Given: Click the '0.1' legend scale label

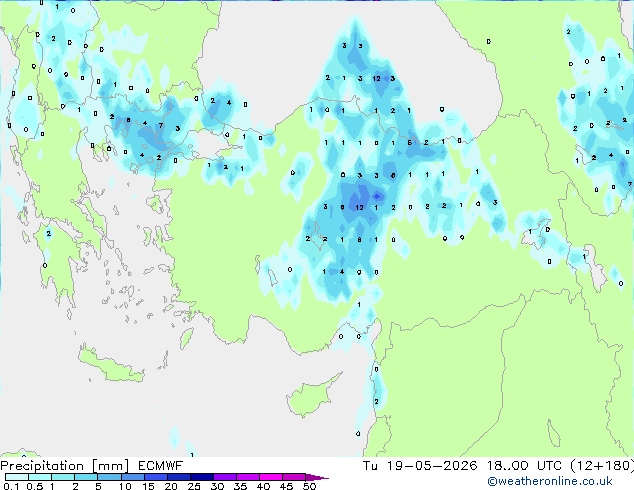Looking at the screenshot, I should (x=11, y=486).
